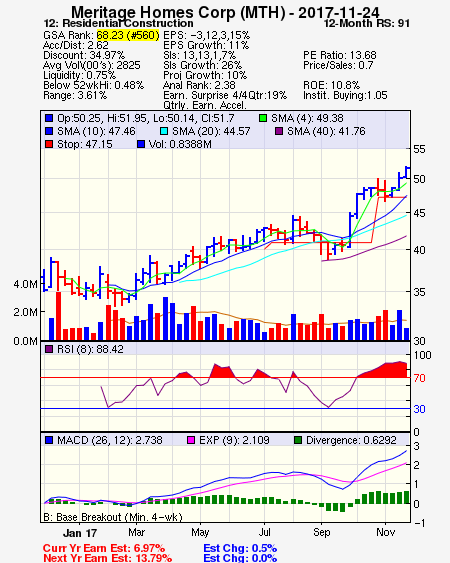This screenshot has height=563, width=450.
Task: Click the Earn. Surprise 4/4Qtr:19% text
Action: point(225,96)
